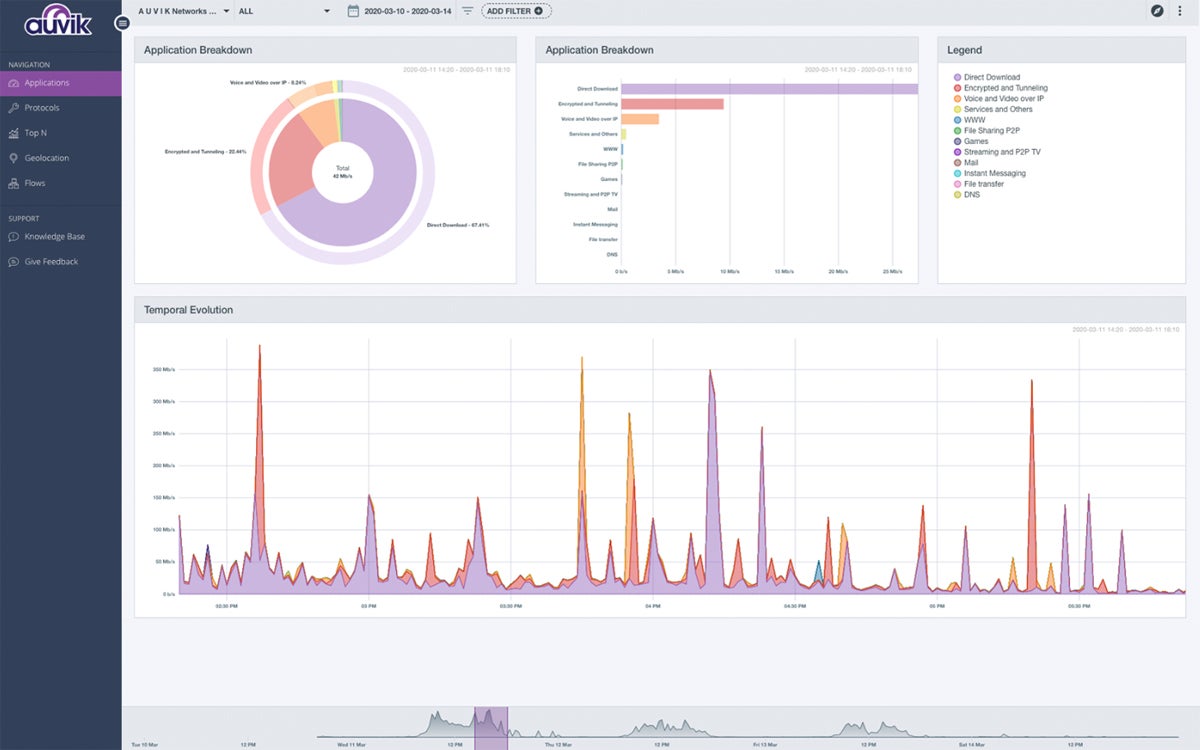Open Top N via its chart icon
Viewport: 1200px width, 750px height.
[12, 132]
